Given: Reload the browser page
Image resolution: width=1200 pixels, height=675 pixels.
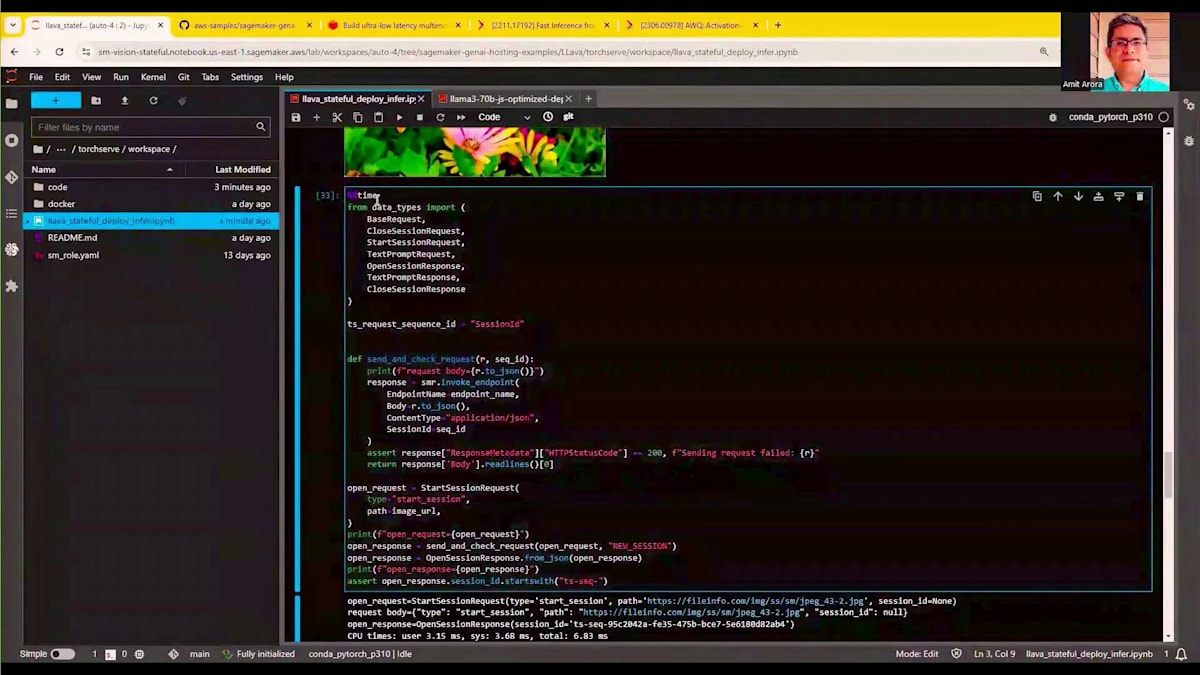Looking at the screenshot, I should (x=59, y=52).
